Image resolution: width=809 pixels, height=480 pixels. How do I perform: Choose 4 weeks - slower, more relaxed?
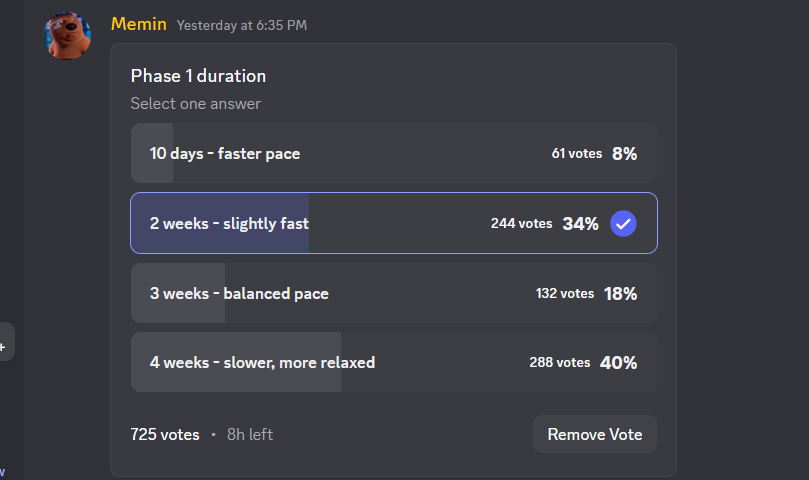(x=394, y=362)
